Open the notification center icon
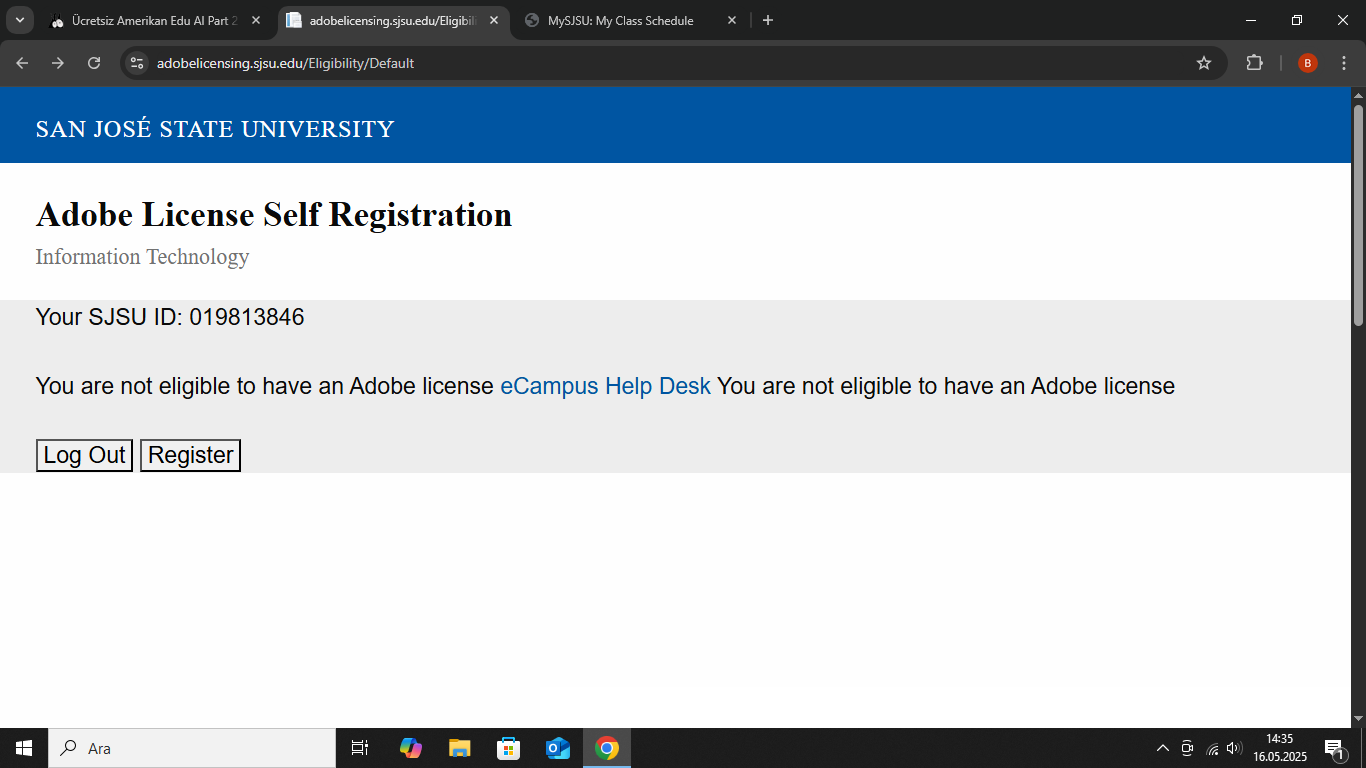Image resolution: width=1366 pixels, height=768 pixels. [1334, 748]
